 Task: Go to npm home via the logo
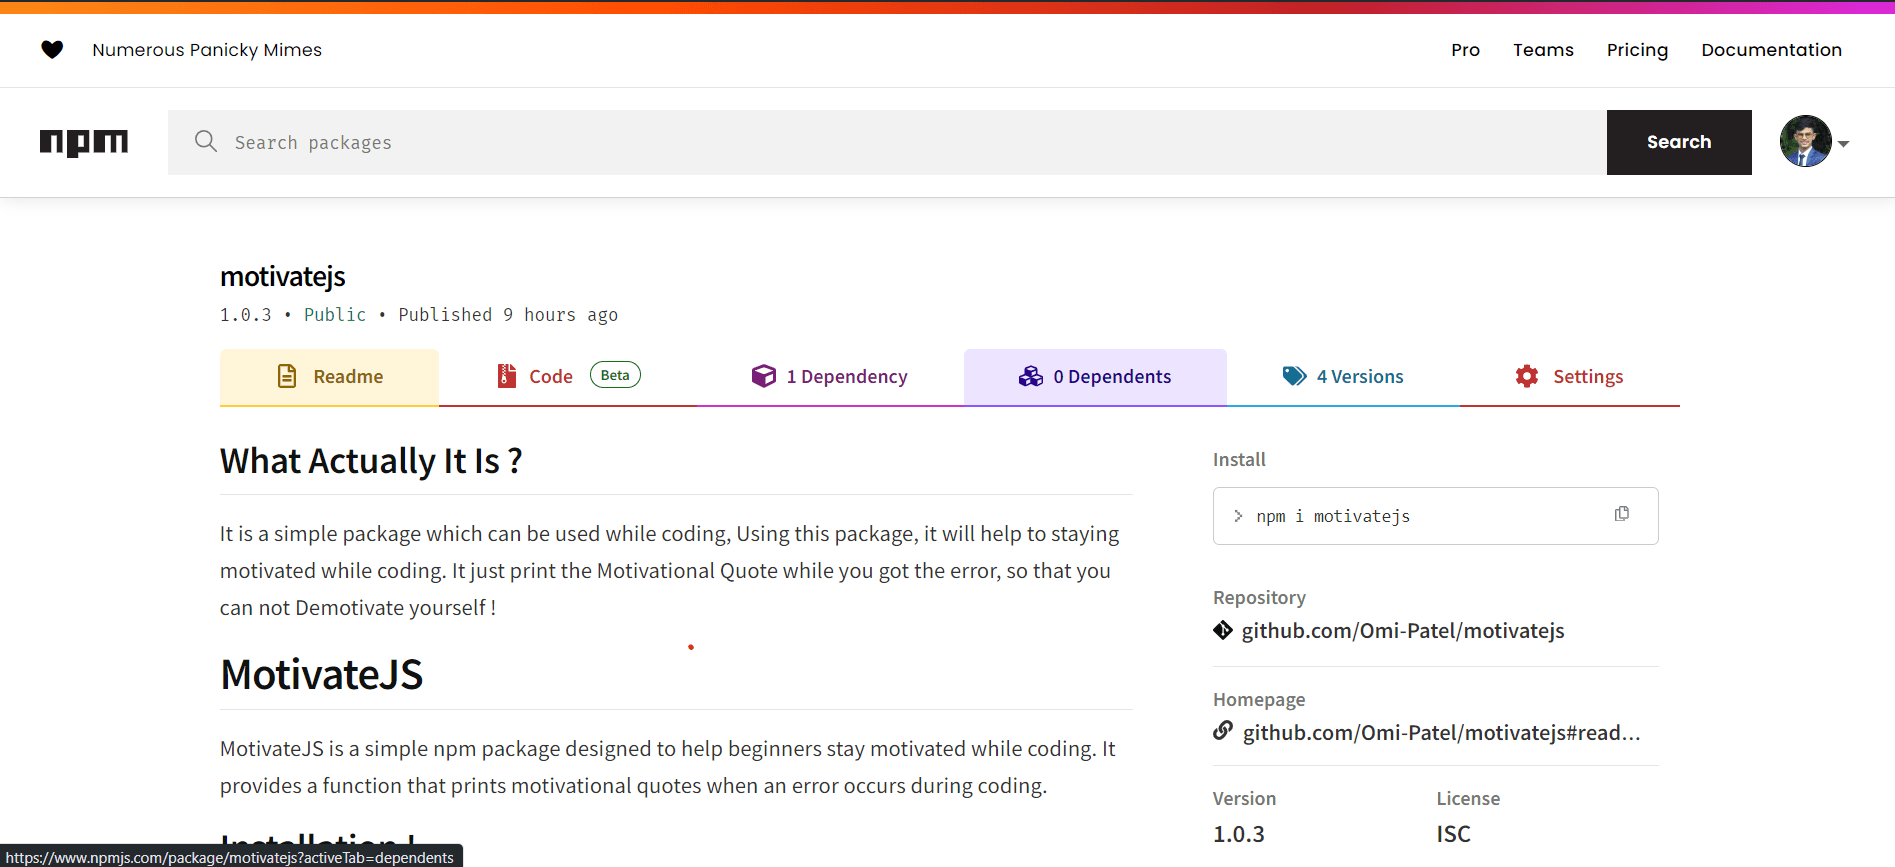(x=84, y=143)
